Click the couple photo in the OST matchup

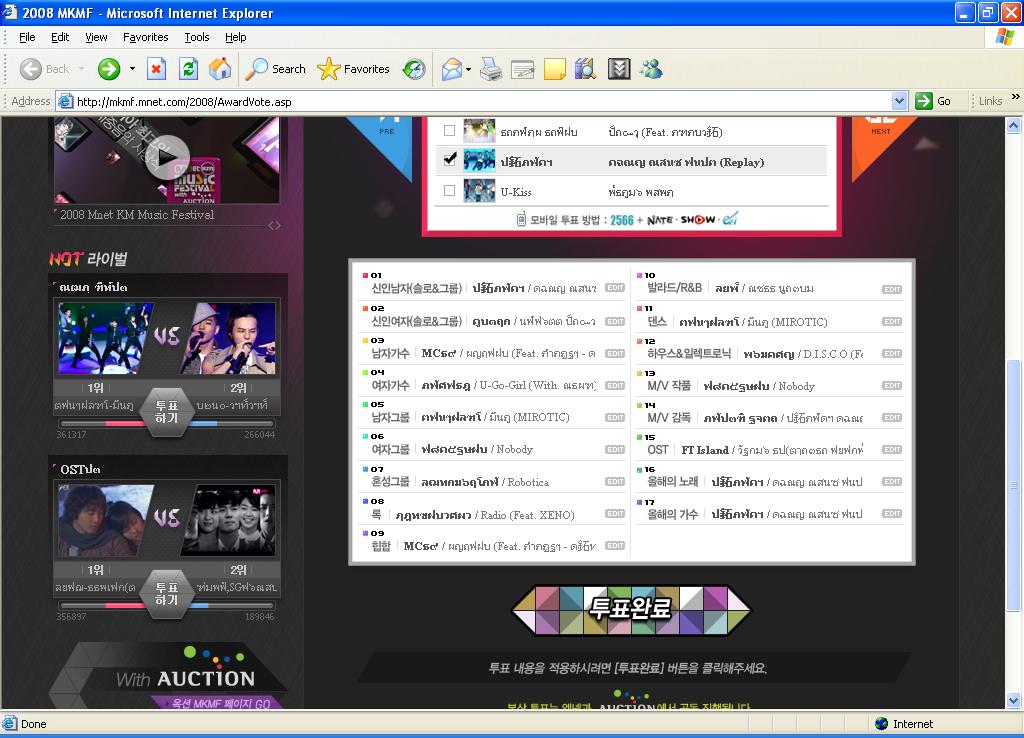[x=106, y=521]
